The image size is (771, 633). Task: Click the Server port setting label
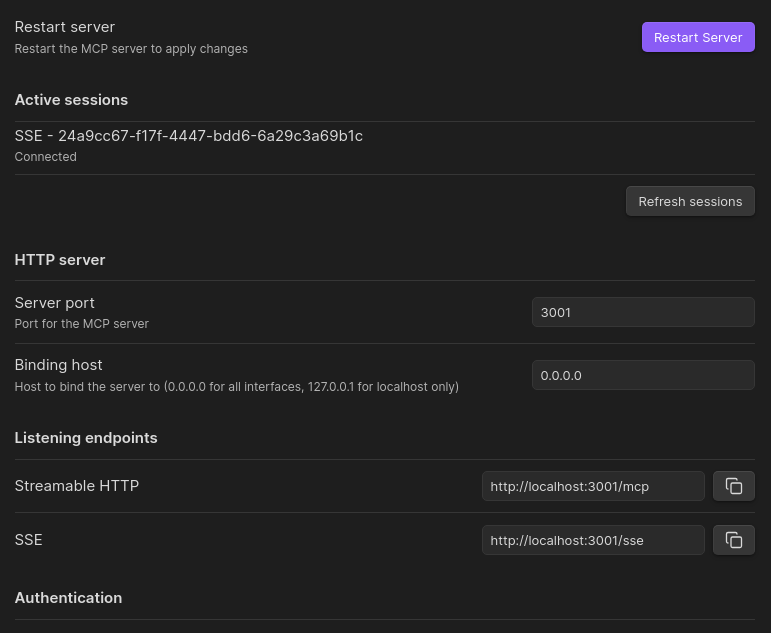click(55, 303)
